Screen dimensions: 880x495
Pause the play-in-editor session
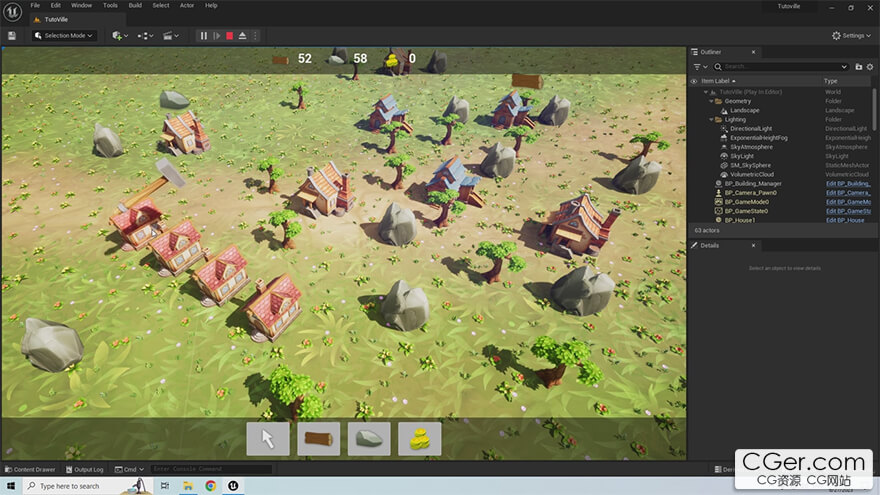coord(204,35)
